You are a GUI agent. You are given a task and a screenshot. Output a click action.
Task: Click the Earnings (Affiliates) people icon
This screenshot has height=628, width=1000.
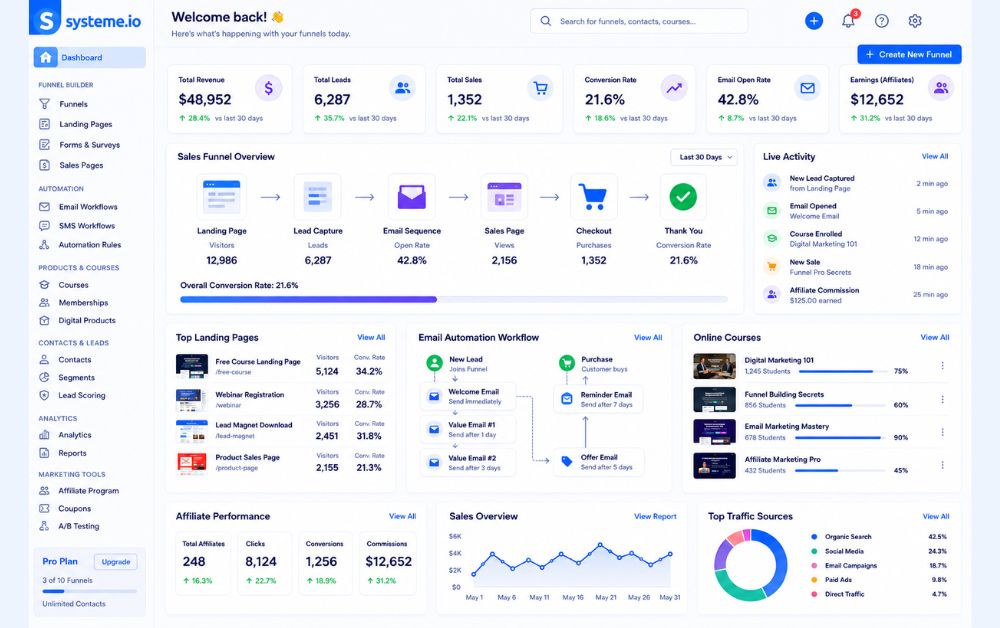941,88
